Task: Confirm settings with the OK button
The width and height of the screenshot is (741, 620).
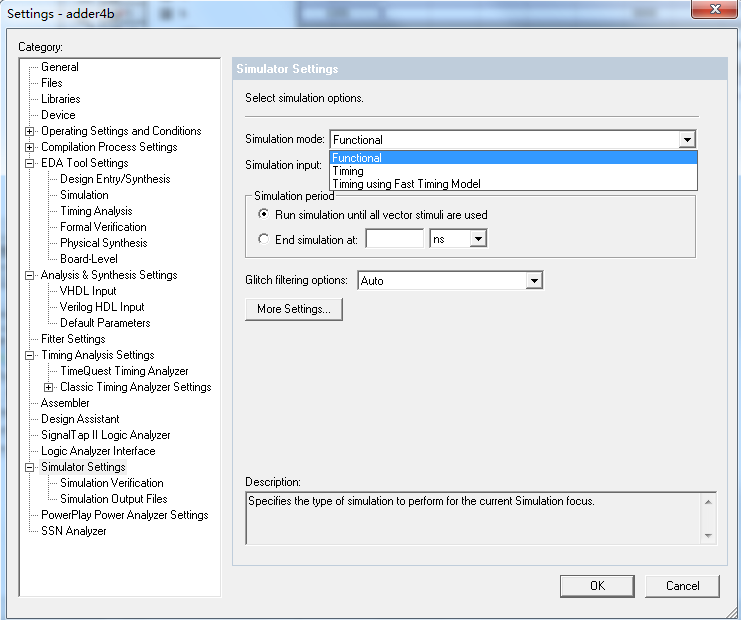Action: (597, 586)
